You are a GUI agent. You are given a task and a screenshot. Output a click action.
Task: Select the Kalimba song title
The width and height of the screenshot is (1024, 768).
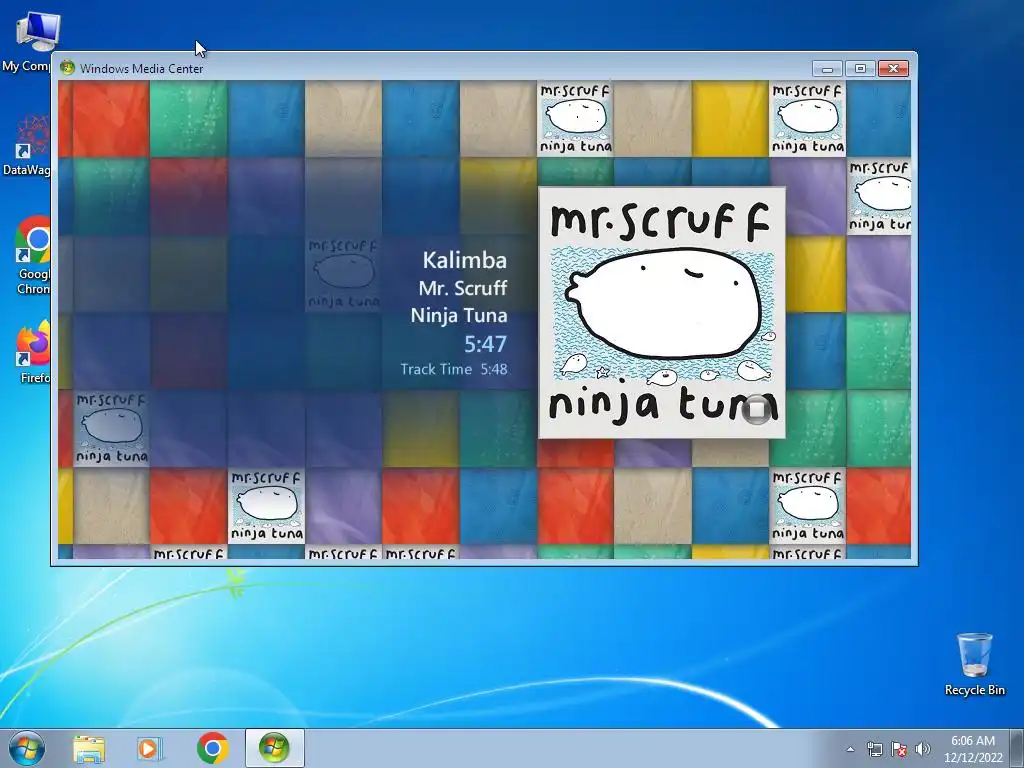464,260
